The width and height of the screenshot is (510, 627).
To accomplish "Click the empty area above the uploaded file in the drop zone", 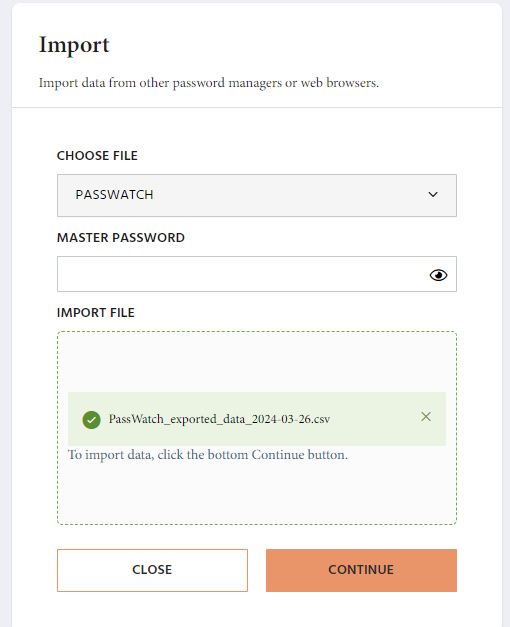I will (x=257, y=362).
